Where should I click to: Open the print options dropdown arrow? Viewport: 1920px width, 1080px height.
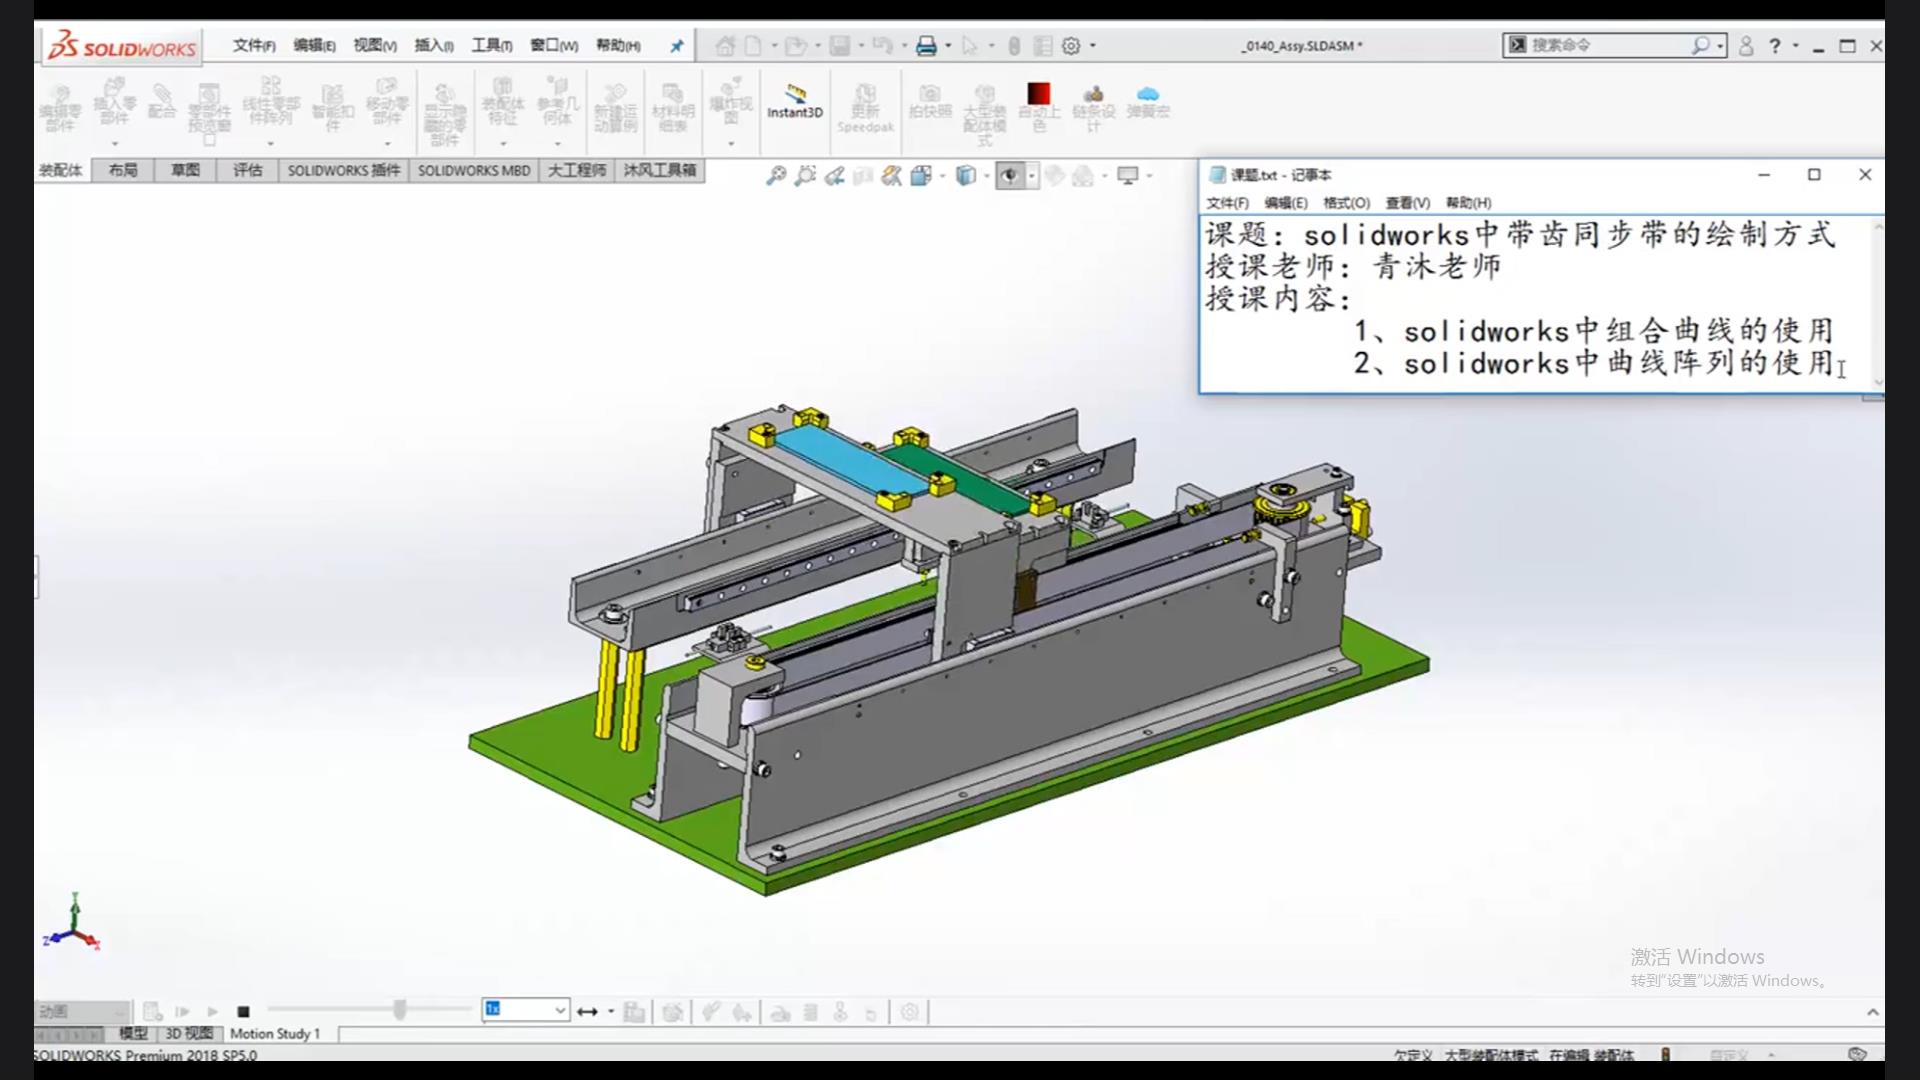coord(948,46)
